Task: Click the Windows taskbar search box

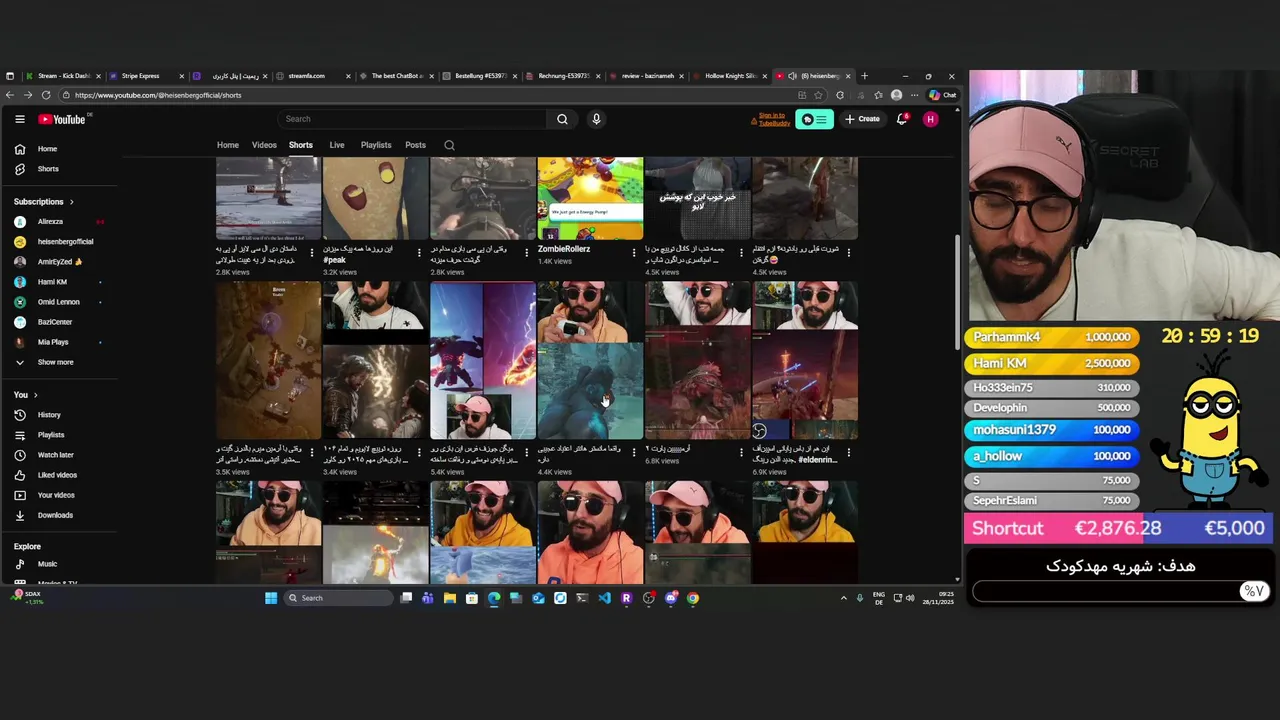Action: point(339,598)
